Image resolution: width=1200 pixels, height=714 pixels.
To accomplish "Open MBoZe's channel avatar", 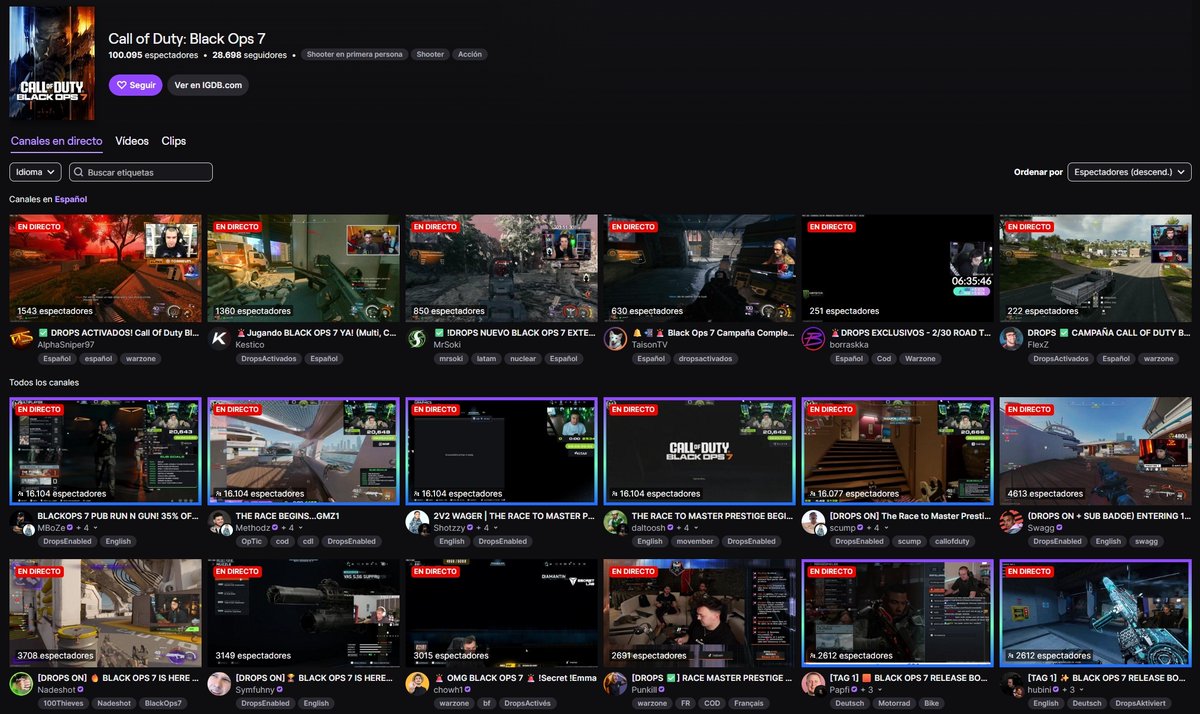I will coord(21,521).
